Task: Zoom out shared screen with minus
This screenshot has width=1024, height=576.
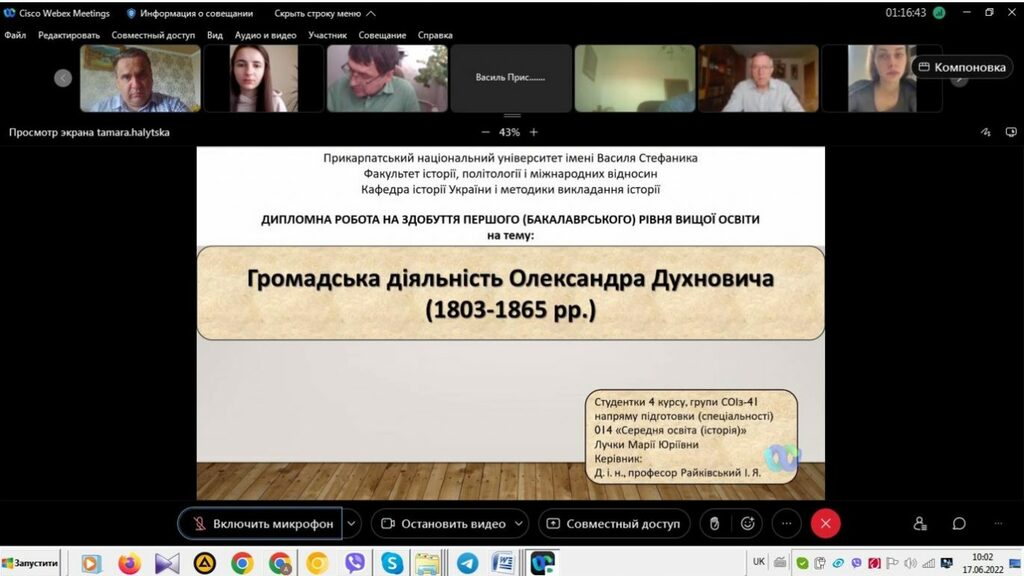Action: (486, 132)
